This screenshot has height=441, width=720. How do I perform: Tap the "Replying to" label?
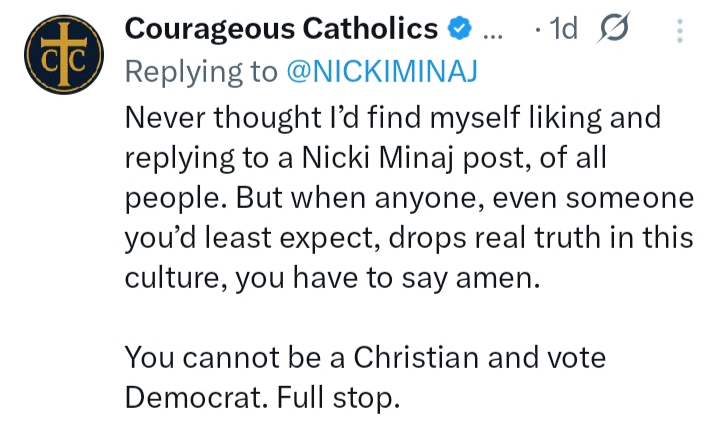201,73
